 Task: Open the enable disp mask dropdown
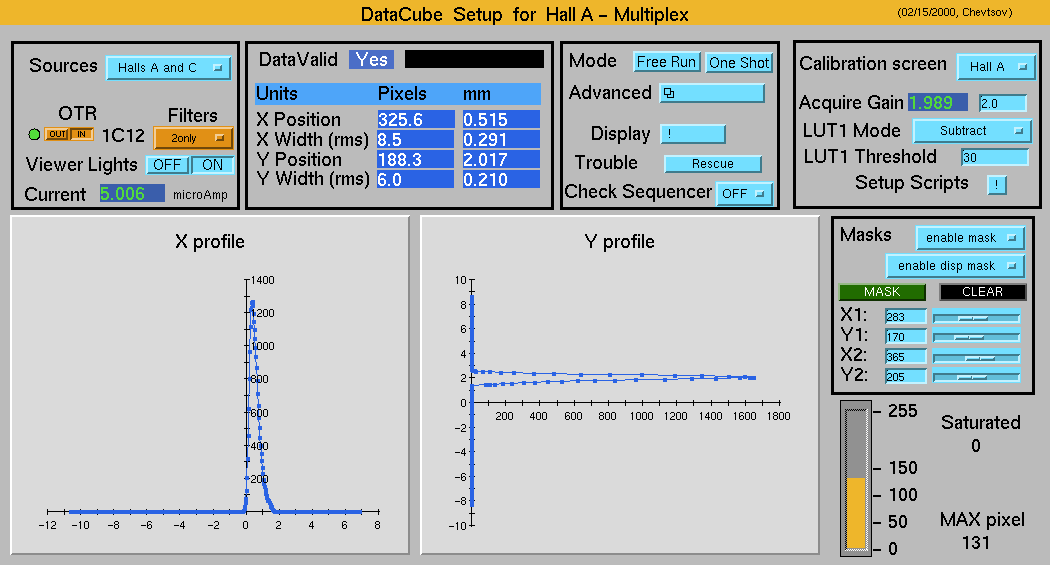click(955, 266)
